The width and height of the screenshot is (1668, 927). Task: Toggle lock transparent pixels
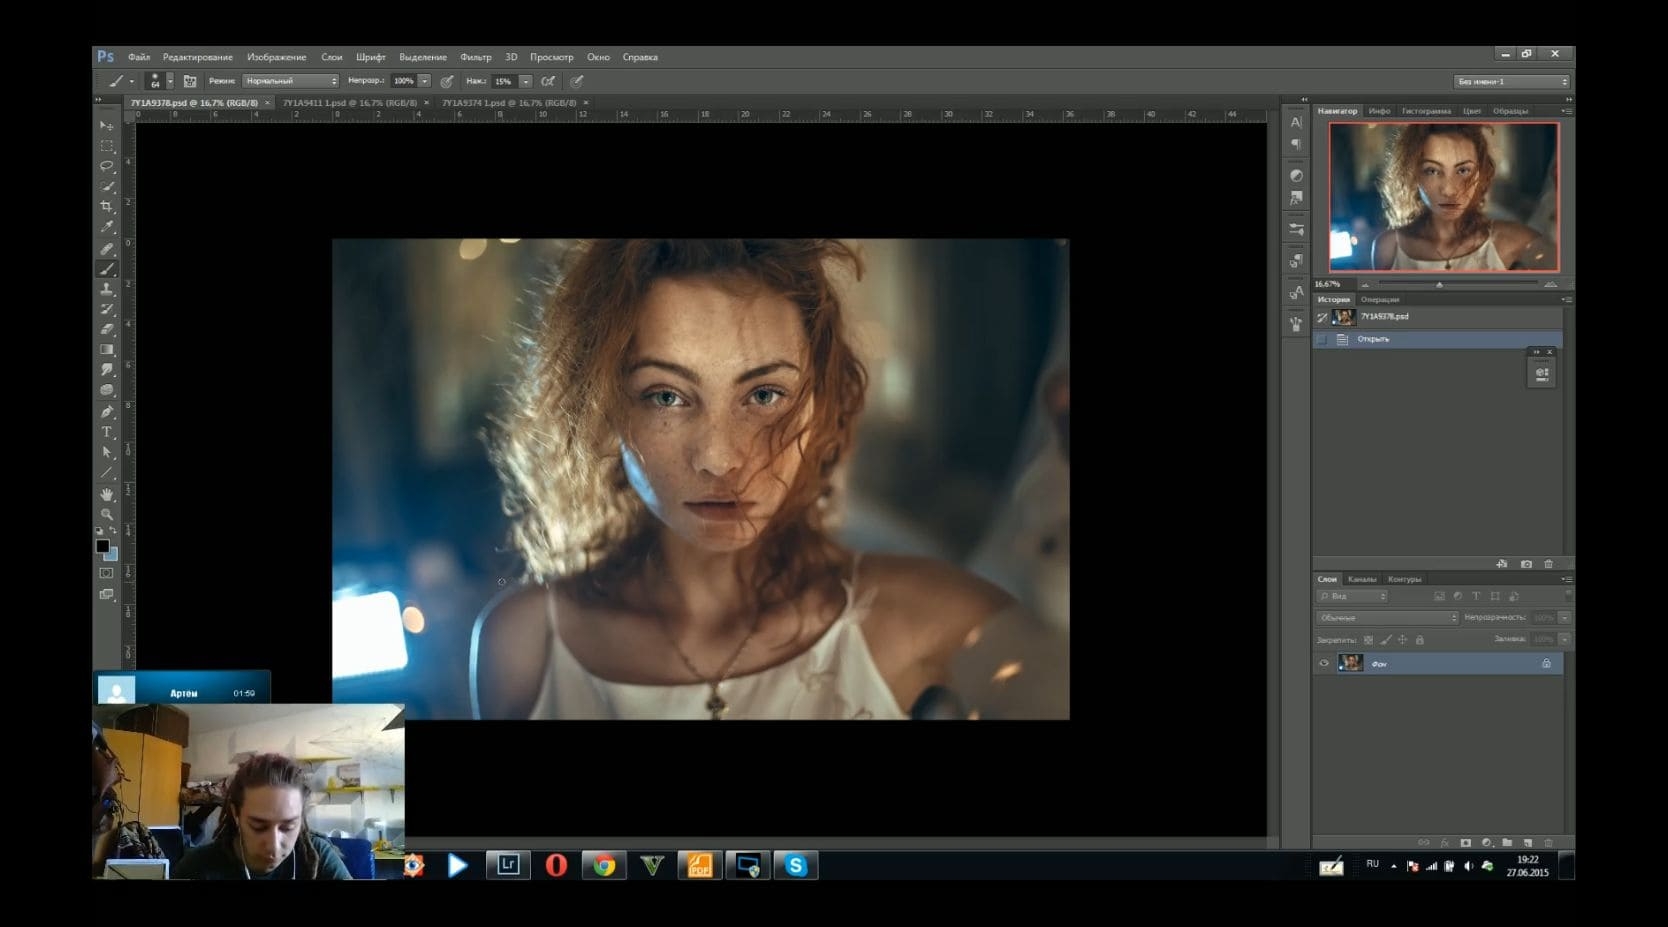point(1368,640)
